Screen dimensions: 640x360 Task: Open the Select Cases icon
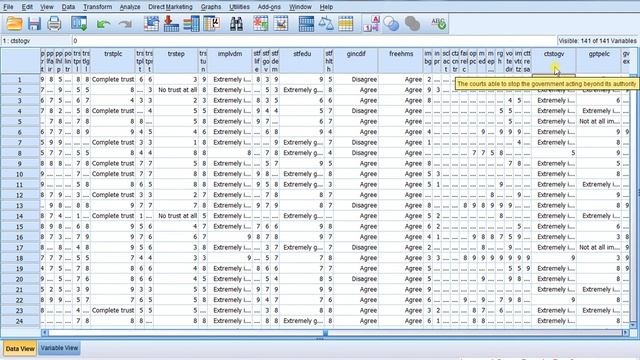(x=345, y=24)
